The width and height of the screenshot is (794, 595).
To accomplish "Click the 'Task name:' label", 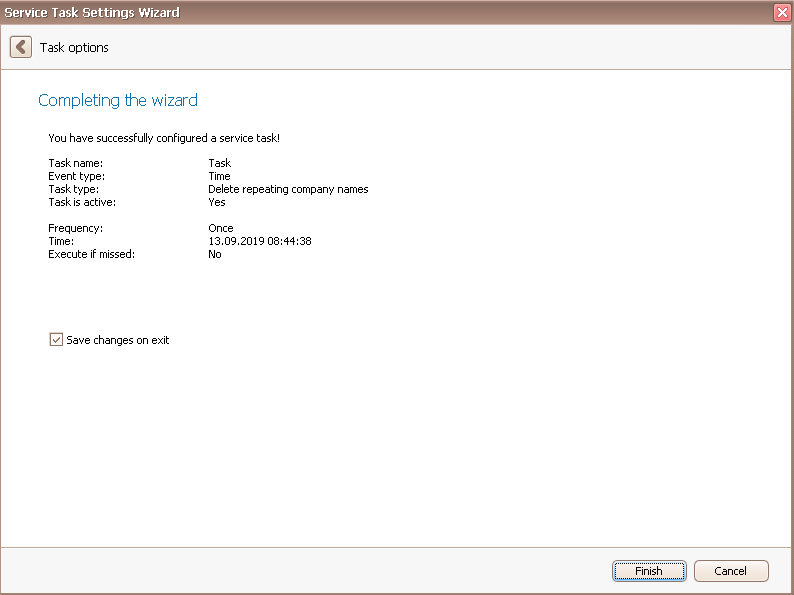I will [75, 163].
